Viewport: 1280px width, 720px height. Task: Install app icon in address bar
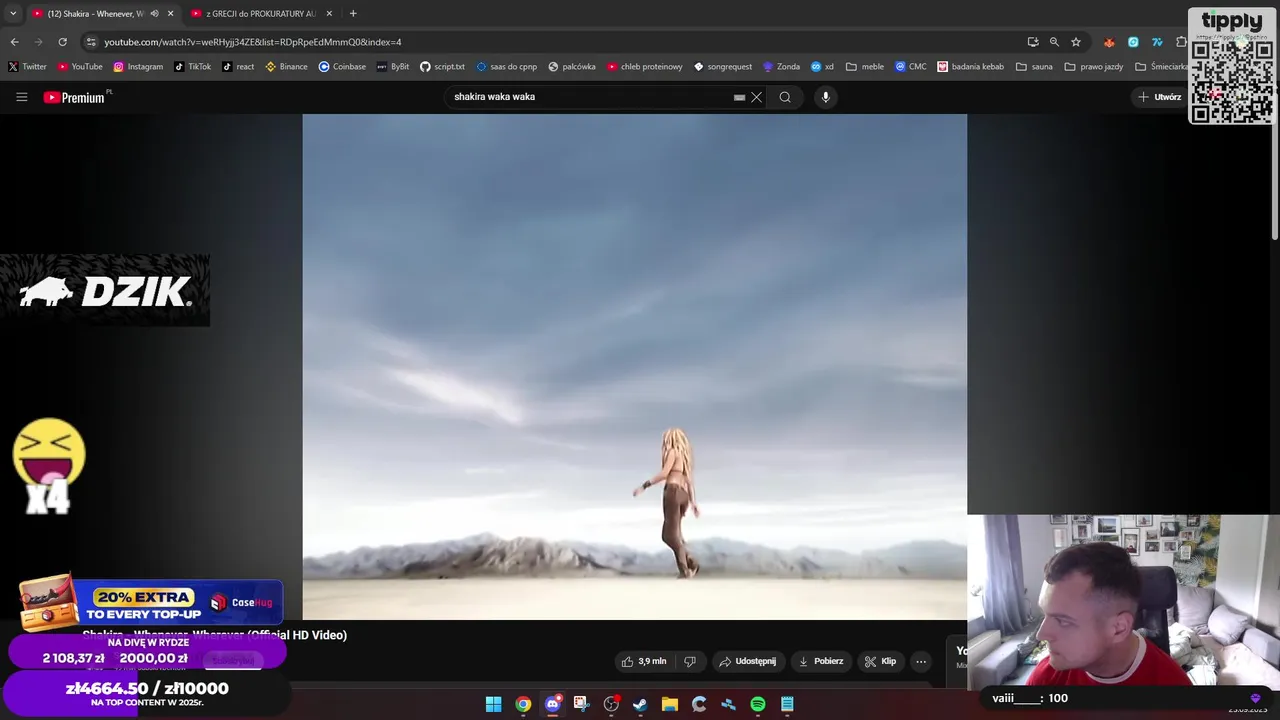click(x=1033, y=42)
